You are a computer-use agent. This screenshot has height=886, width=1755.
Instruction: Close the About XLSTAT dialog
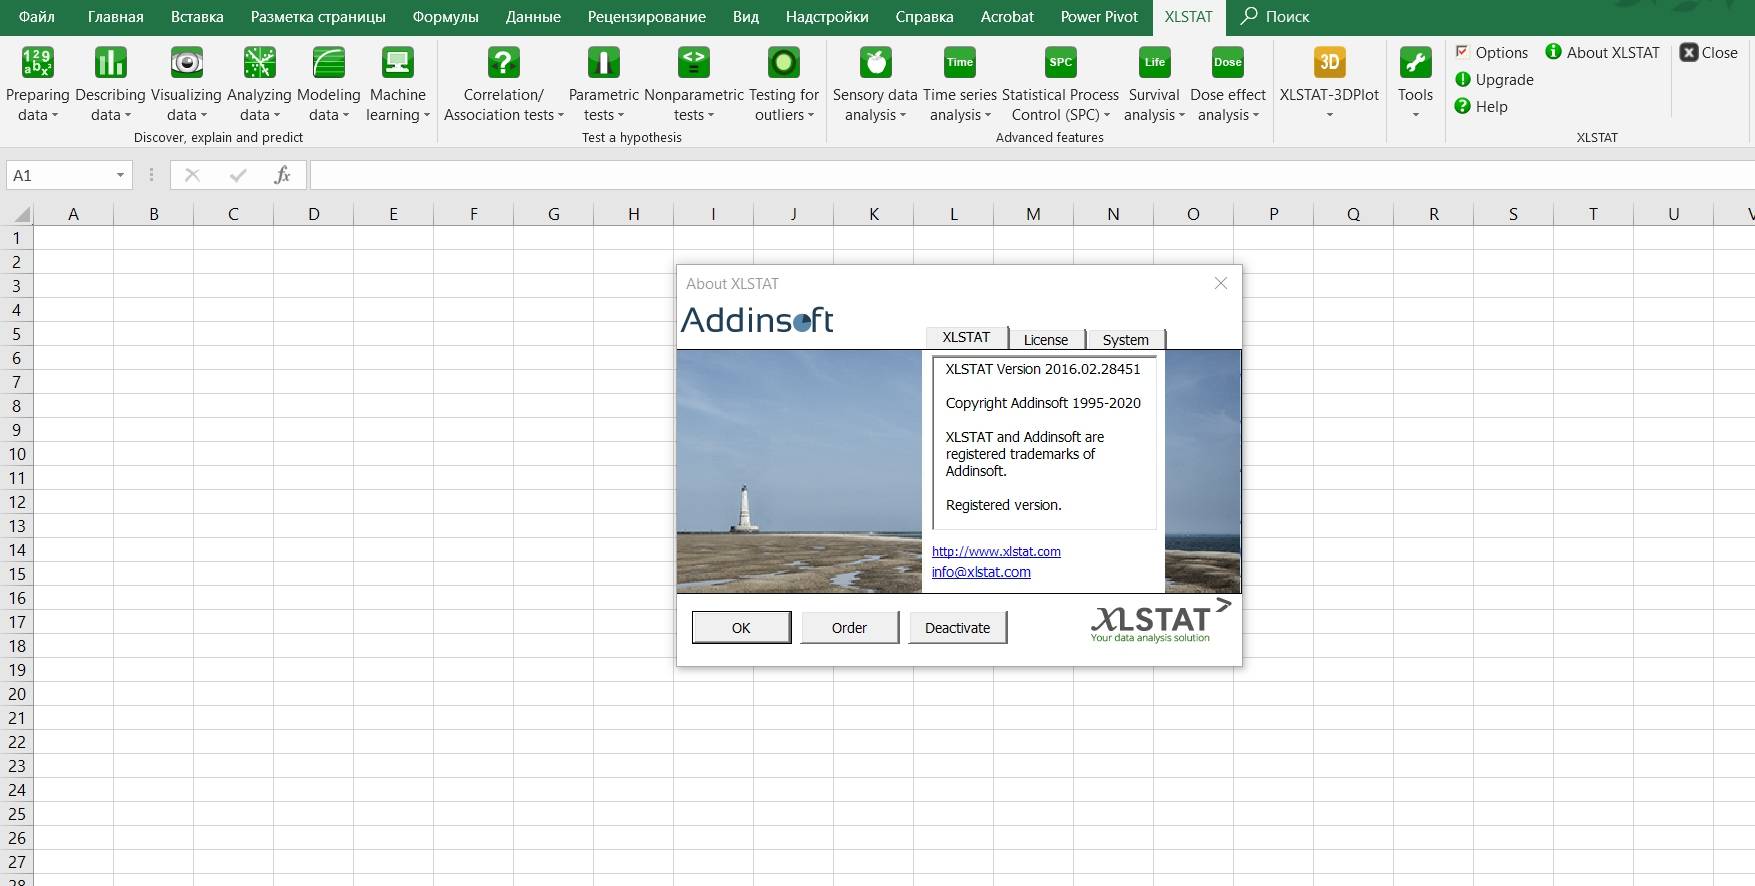tap(1221, 283)
